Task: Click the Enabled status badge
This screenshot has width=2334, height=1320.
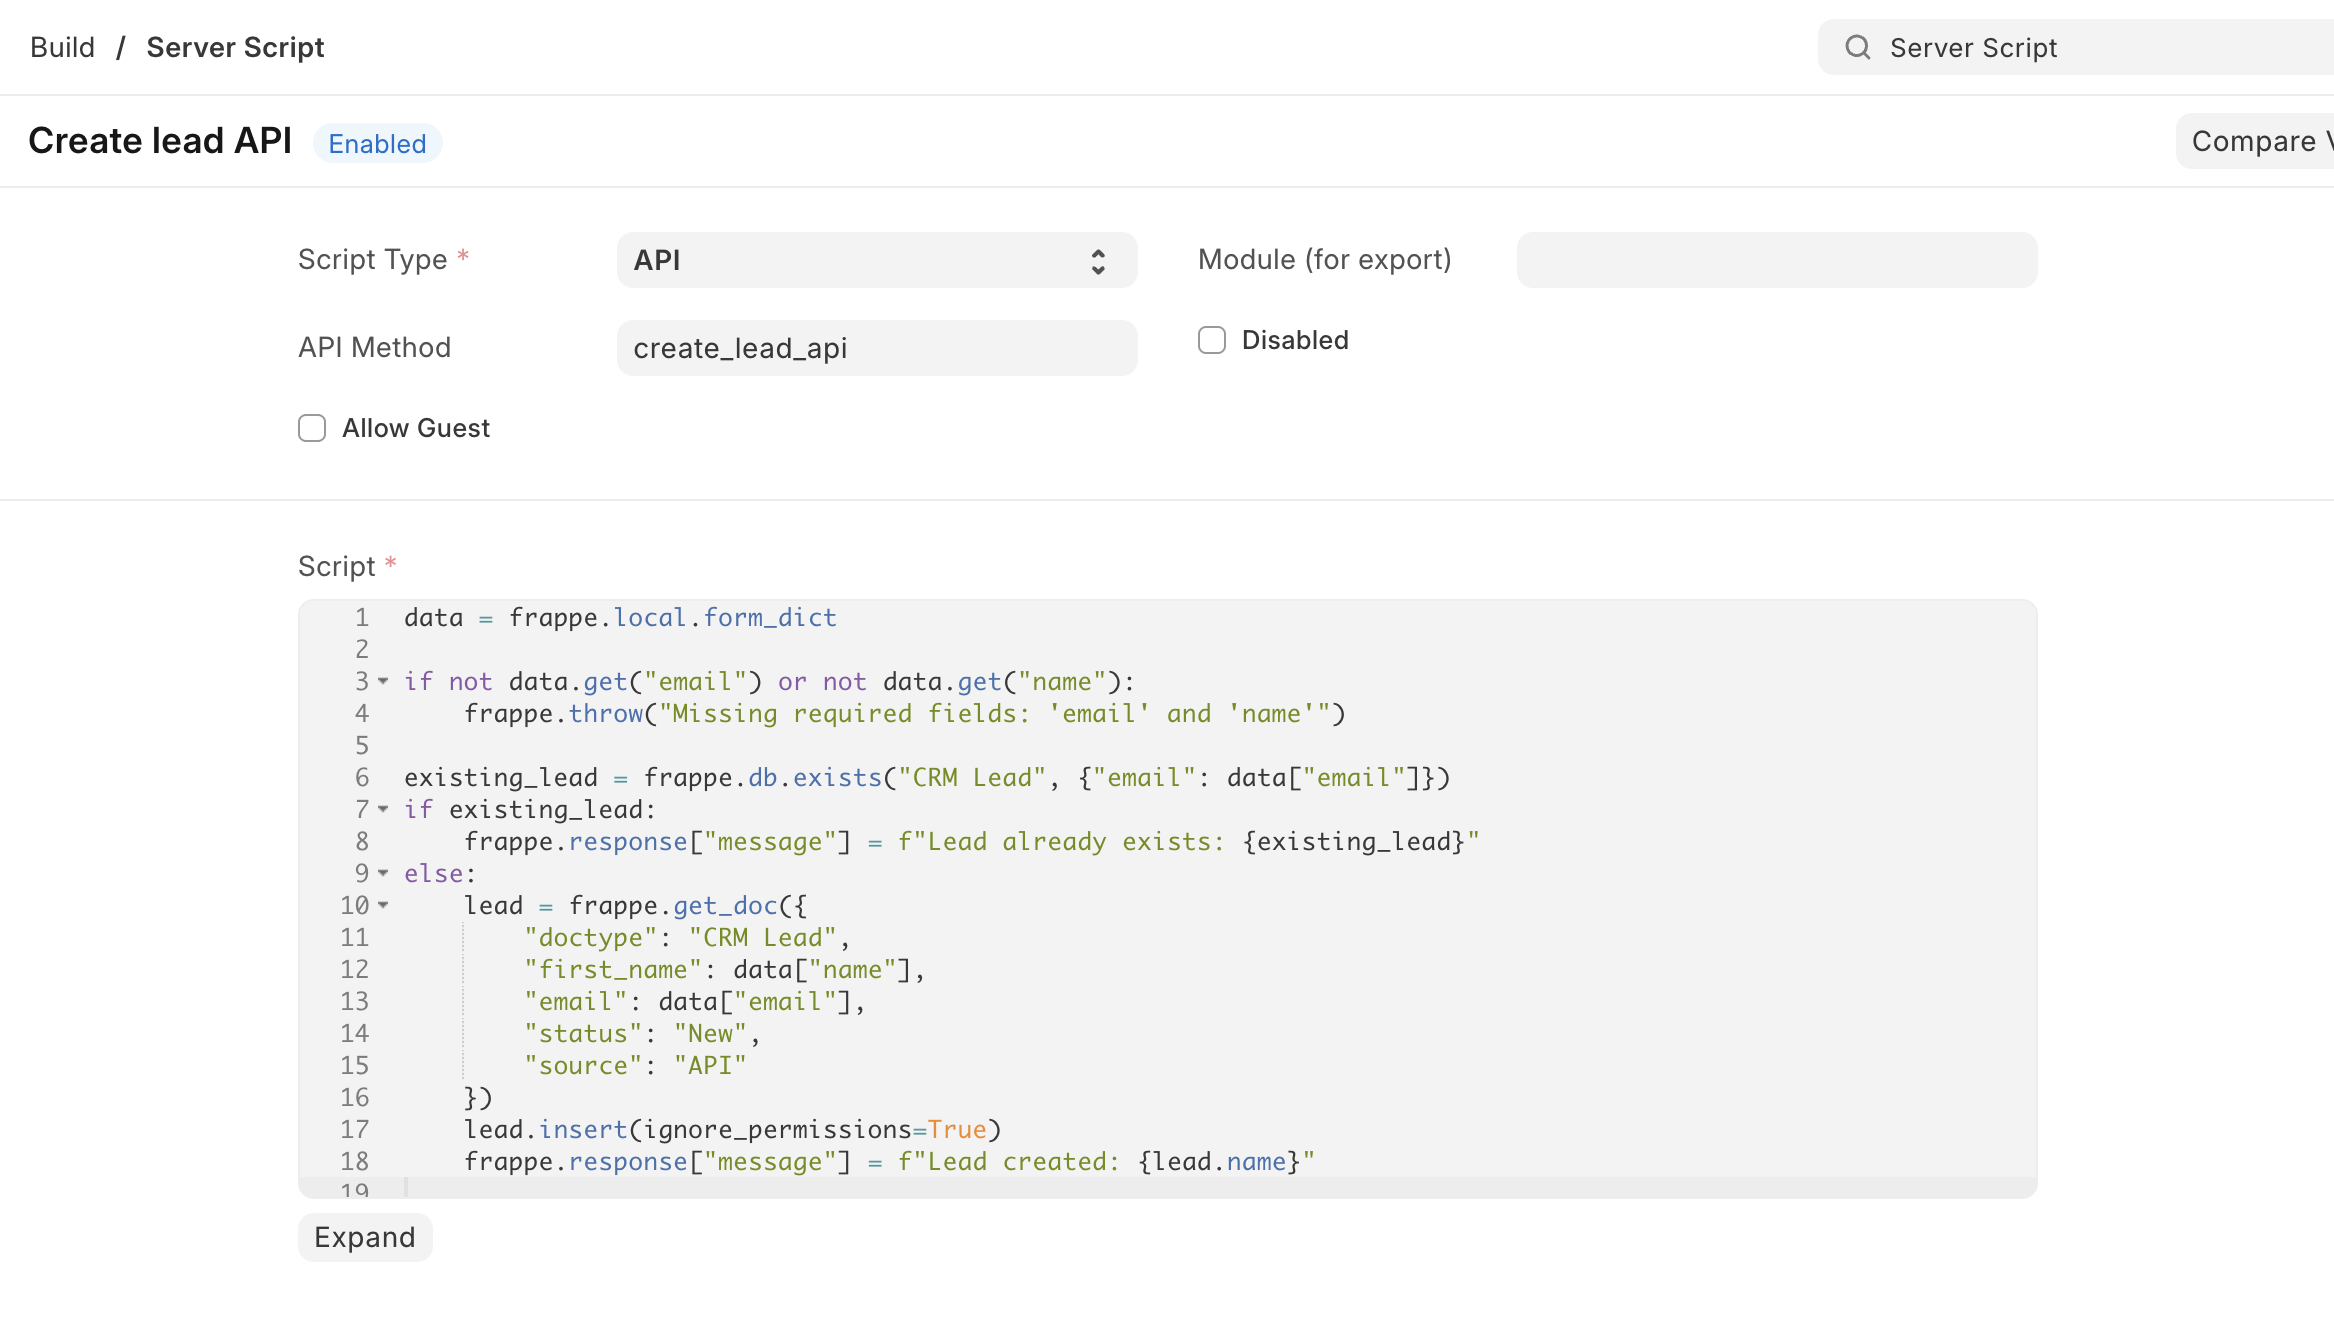Action: (x=378, y=143)
